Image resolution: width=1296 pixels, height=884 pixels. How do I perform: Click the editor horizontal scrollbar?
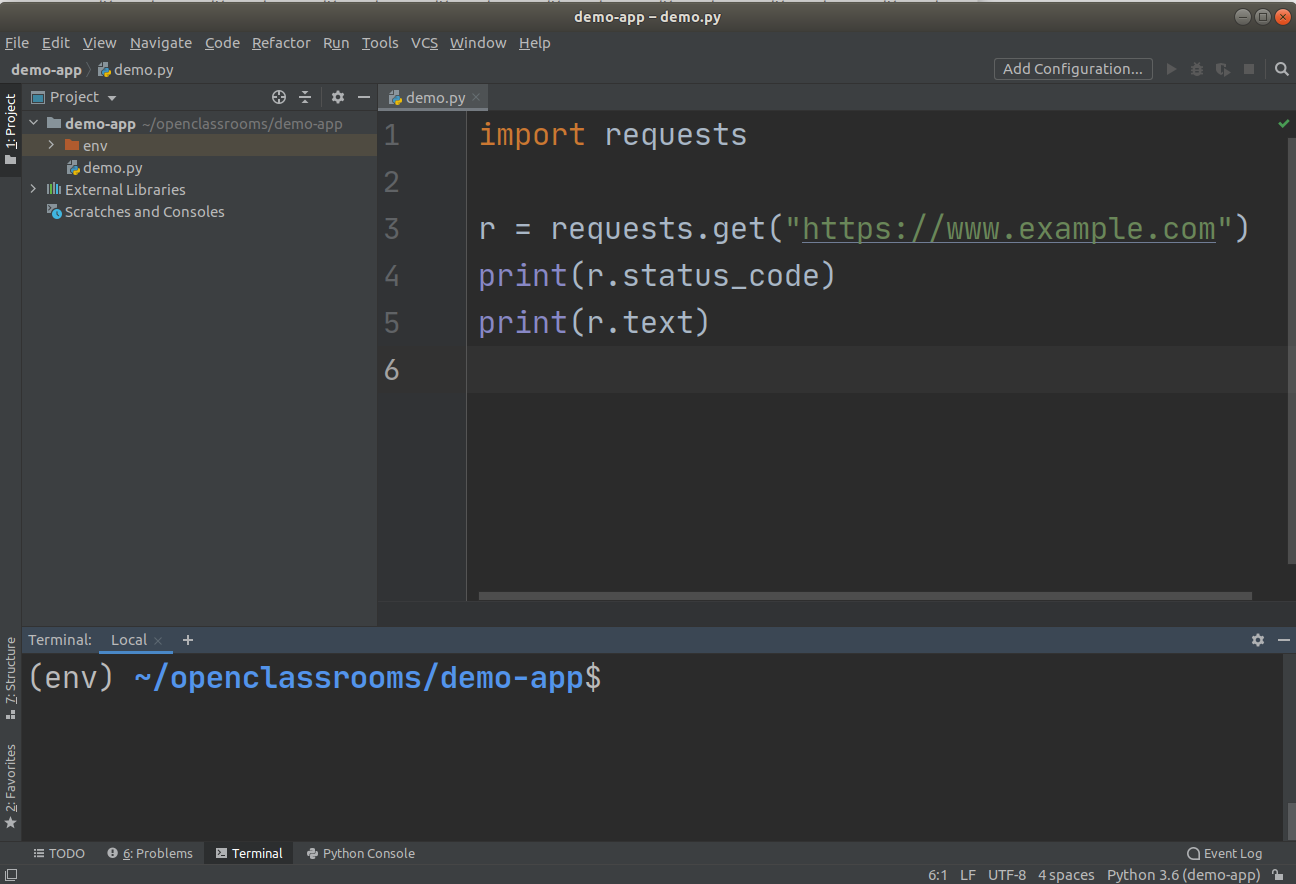865,596
